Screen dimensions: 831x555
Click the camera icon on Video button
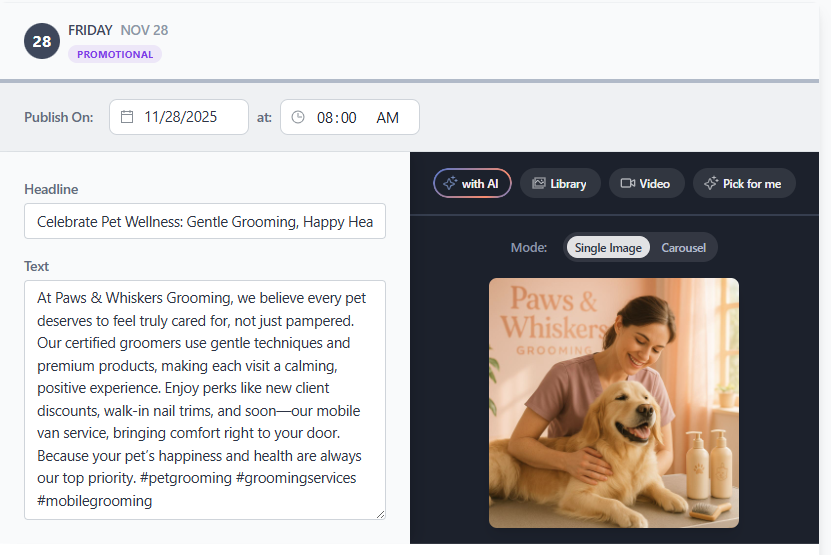pos(628,184)
